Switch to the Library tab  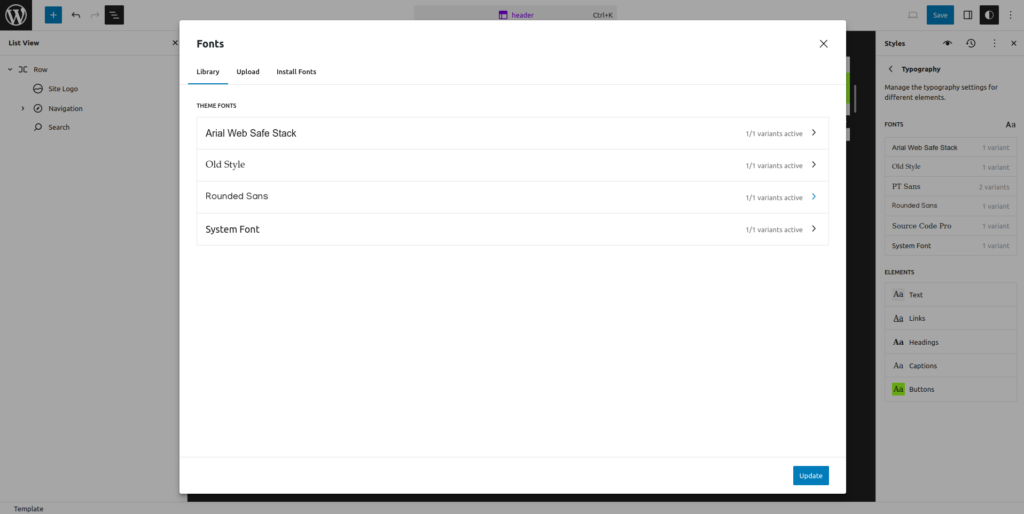click(208, 72)
